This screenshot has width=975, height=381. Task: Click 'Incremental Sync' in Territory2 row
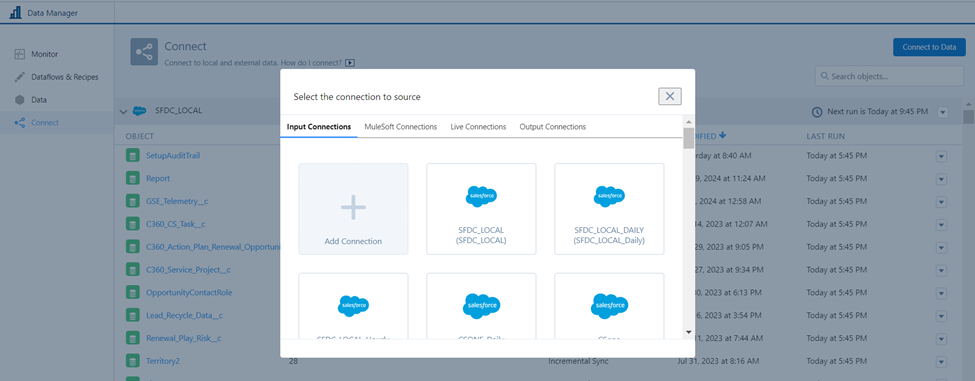click(578, 360)
